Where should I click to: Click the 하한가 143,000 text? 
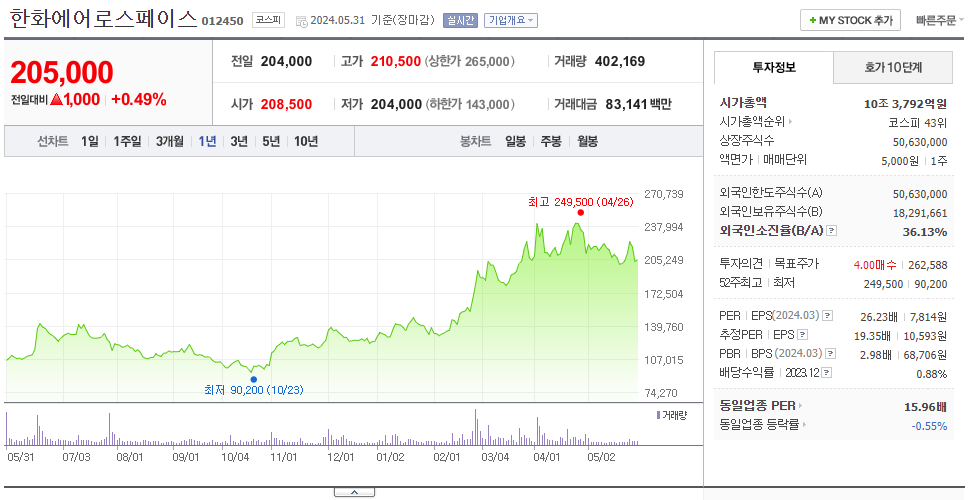tap(470, 104)
